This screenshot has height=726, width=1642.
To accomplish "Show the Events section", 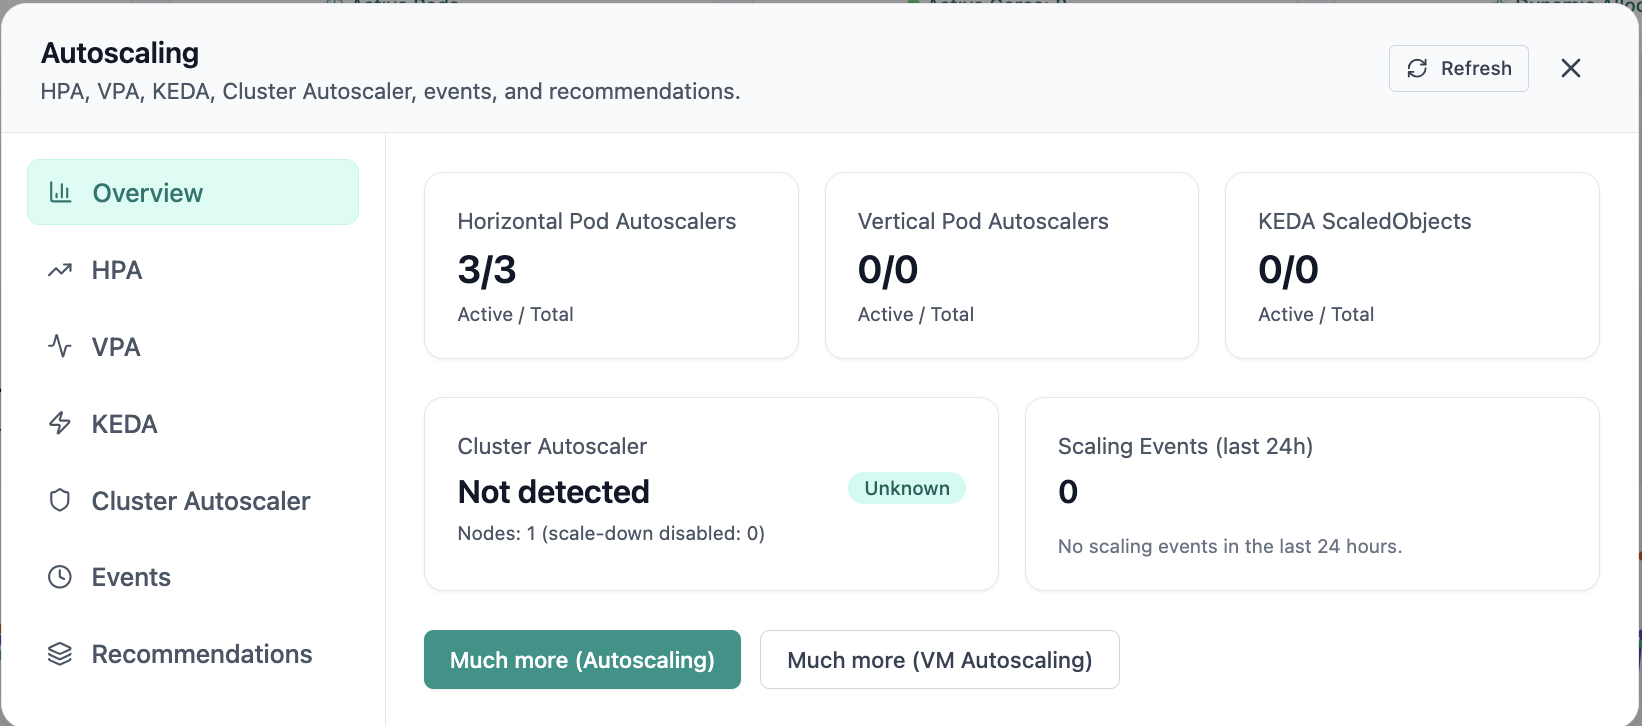I will tap(193, 577).
